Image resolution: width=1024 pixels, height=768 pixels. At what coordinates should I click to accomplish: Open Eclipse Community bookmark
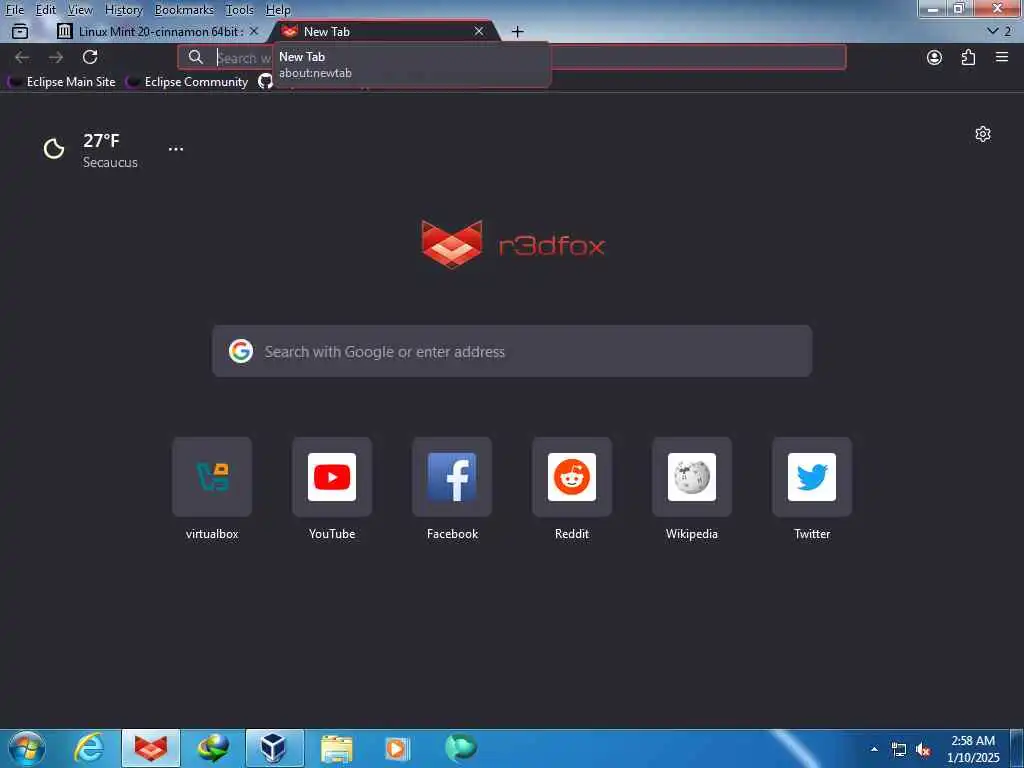pyautogui.click(x=187, y=82)
